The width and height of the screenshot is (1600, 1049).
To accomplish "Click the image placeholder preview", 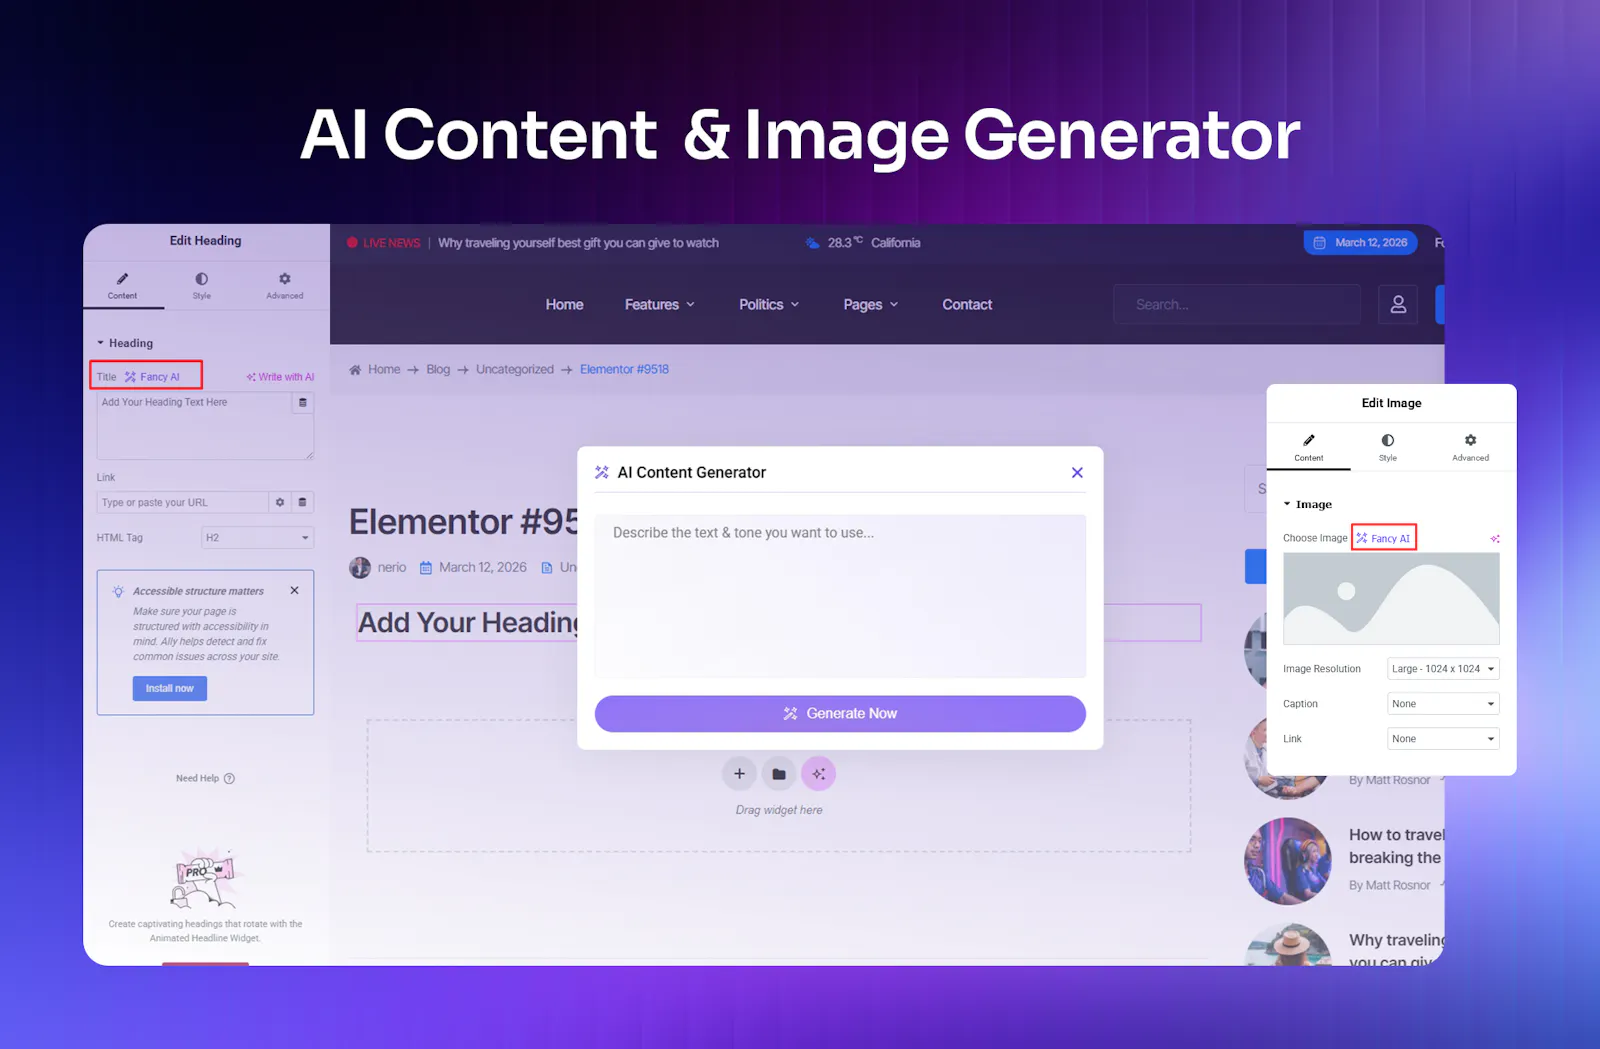I will coord(1391,599).
